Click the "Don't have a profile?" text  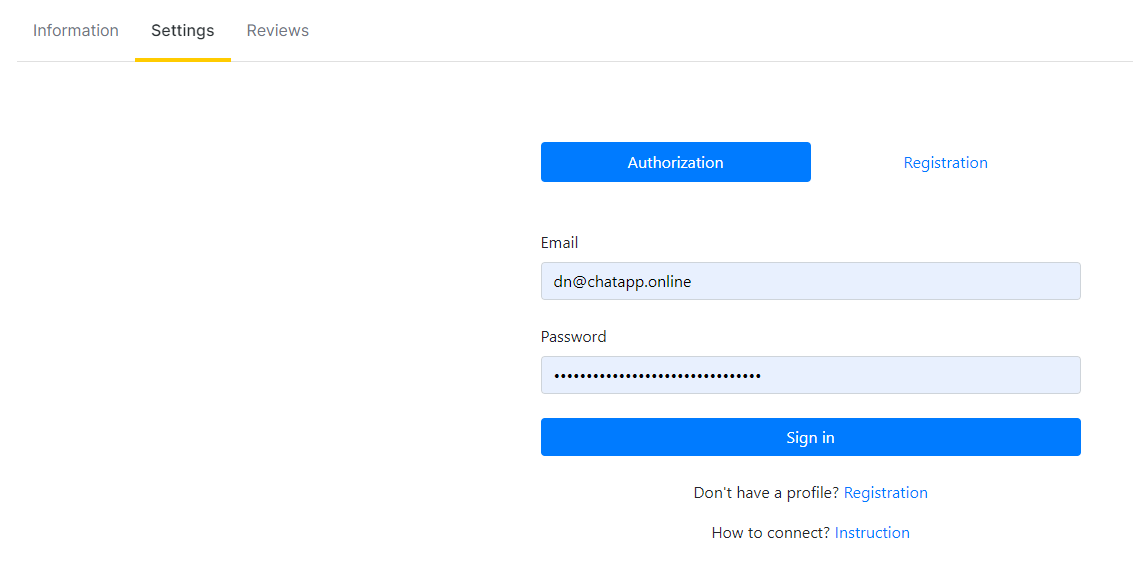click(766, 493)
